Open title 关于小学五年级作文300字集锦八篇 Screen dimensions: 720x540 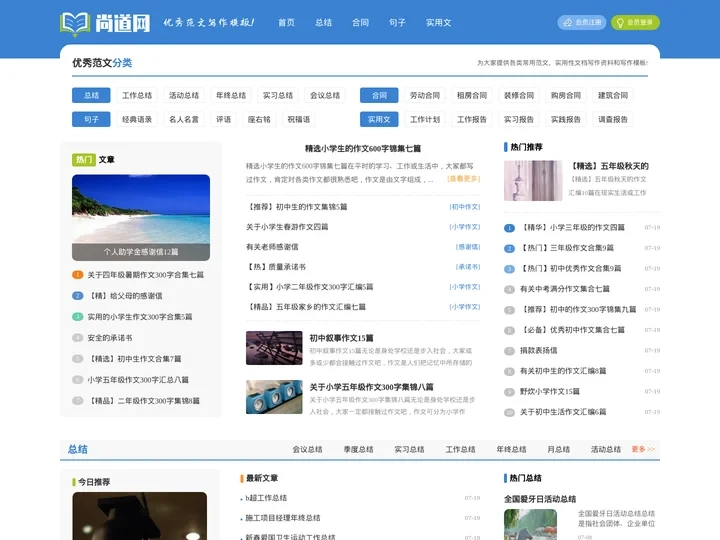click(x=371, y=387)
